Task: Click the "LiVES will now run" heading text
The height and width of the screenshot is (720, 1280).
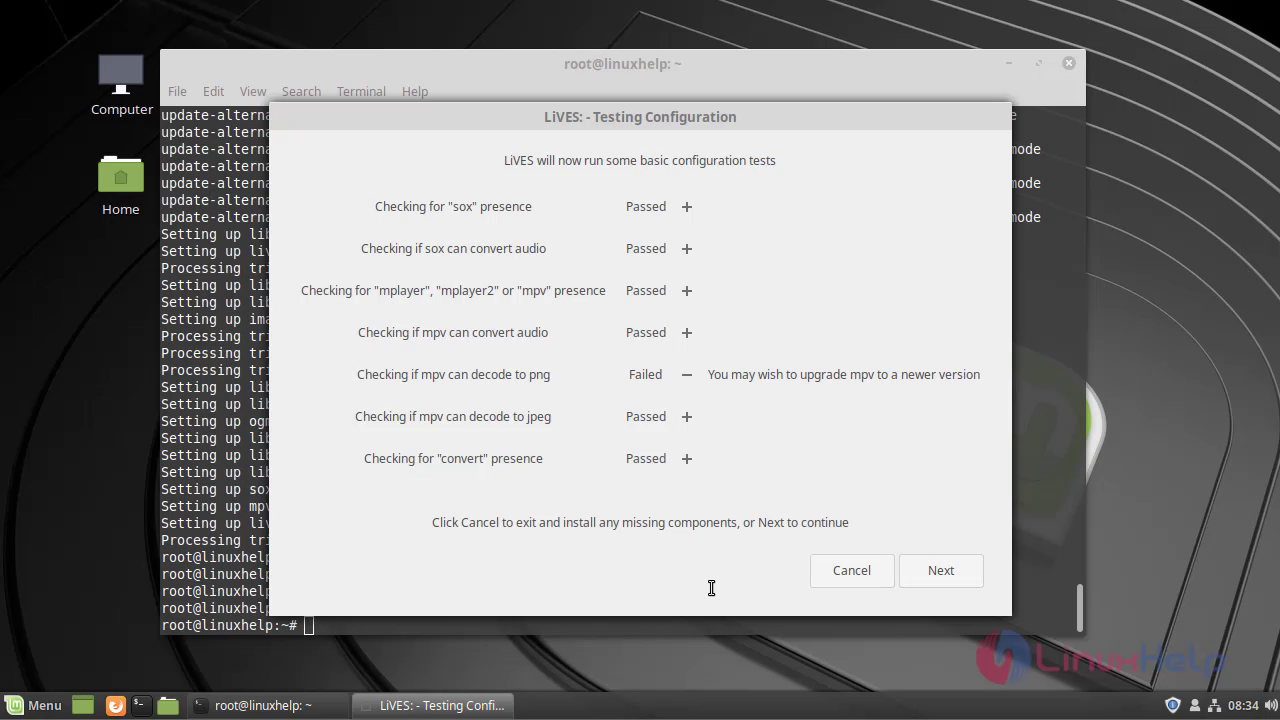Action: (x=640, y=160)
